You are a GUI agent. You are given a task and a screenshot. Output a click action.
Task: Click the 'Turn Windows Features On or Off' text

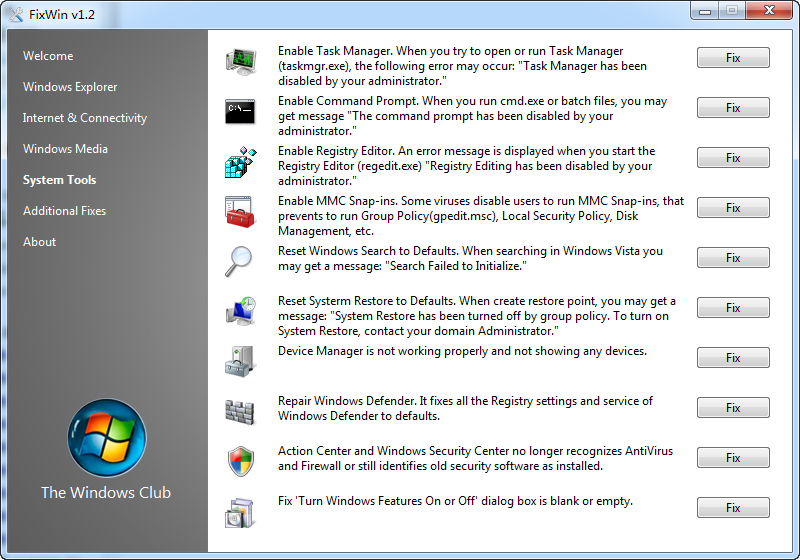(455, 501)
